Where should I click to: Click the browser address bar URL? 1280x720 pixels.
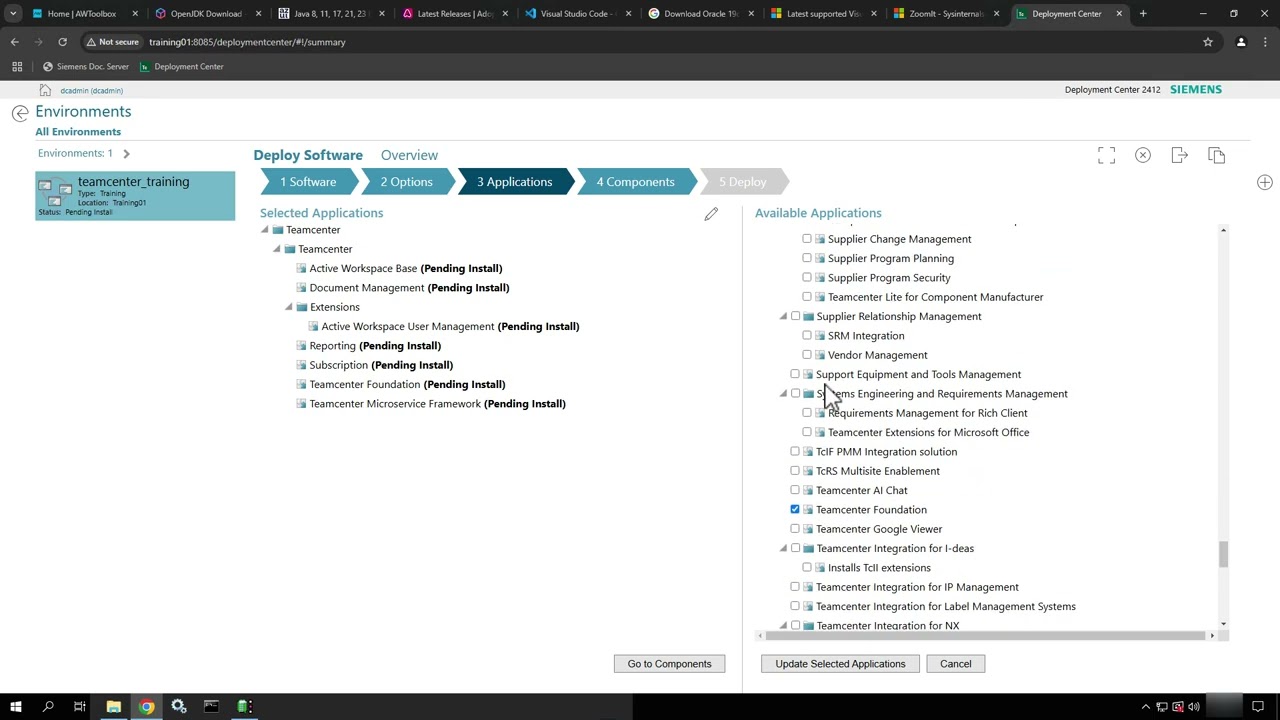click(247, 42)
